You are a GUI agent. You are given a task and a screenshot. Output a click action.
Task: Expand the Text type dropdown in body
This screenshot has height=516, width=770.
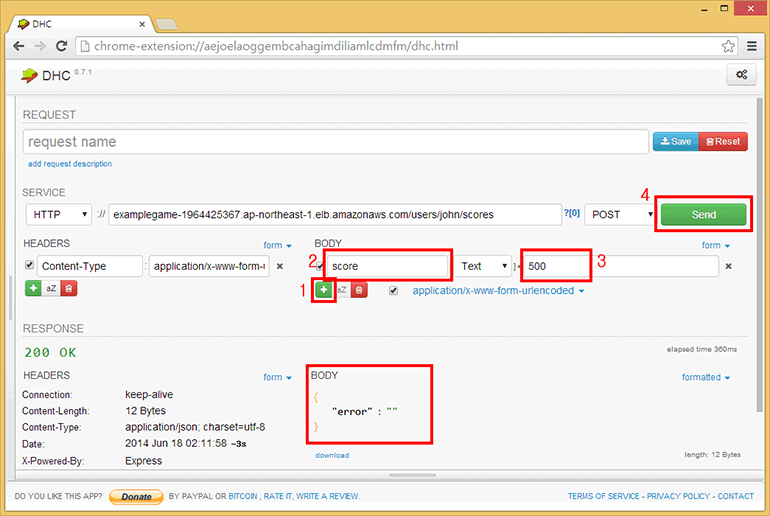pos(484,266)
